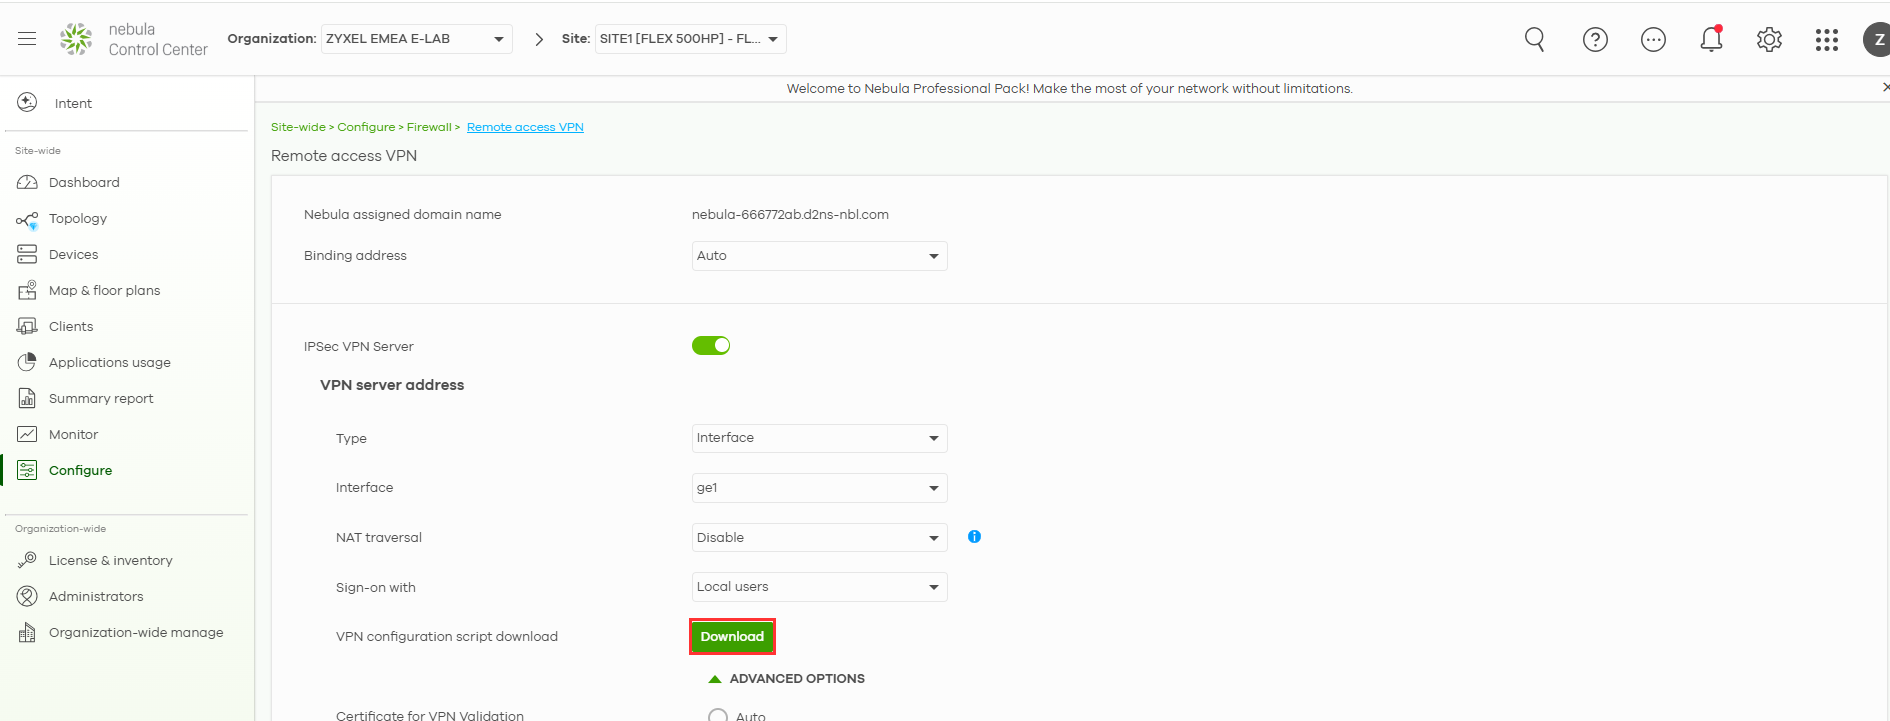Download the VPN configuration script
This screenshot has height=721, width=1890.
point(732,637)
